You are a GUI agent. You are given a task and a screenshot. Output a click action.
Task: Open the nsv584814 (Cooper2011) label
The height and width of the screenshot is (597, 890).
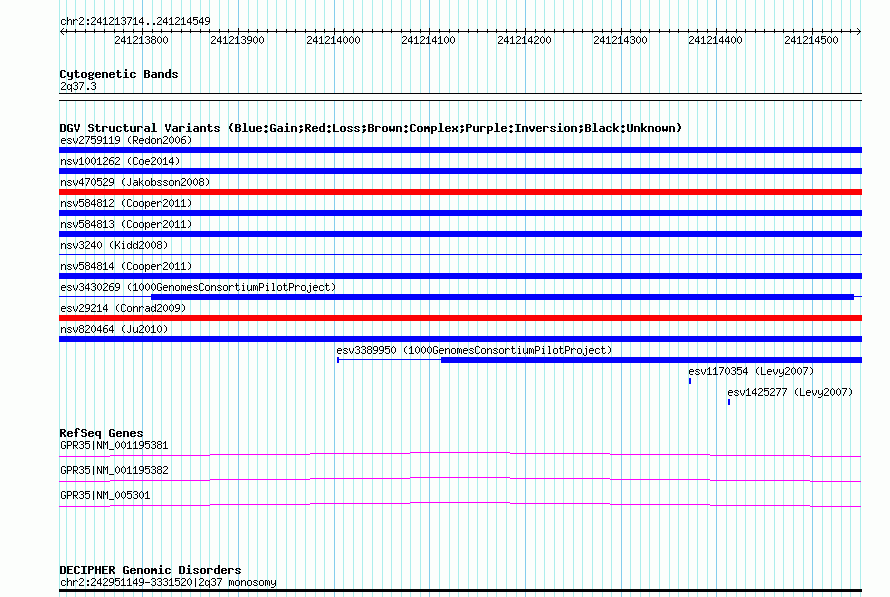pyautogui.click(x=126, y=266)
